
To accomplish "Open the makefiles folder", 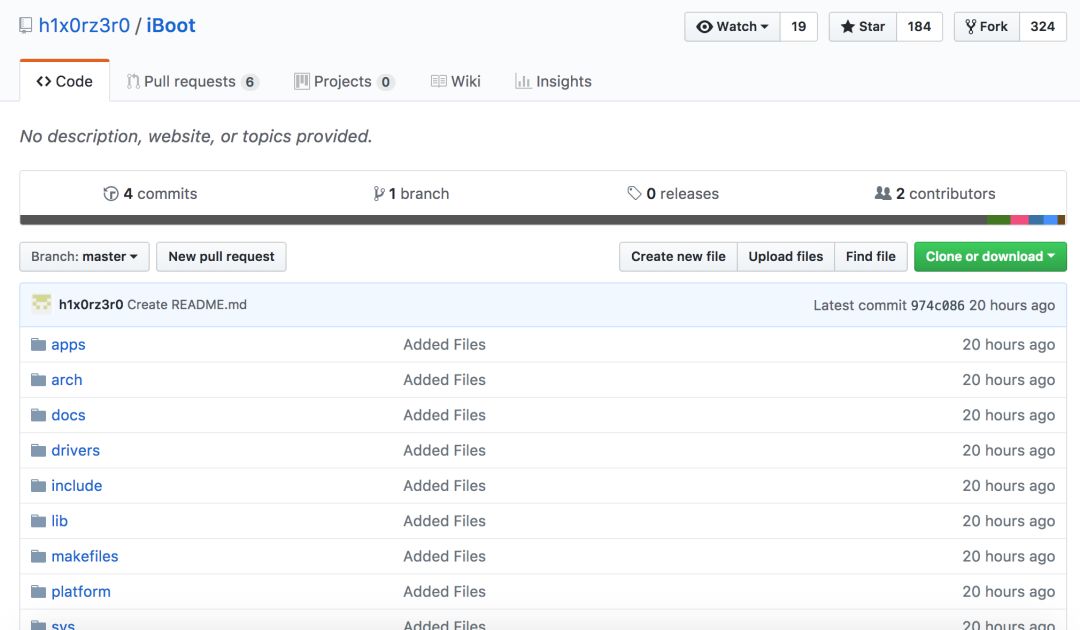I will pyautogui.click(x=85, y=556).
